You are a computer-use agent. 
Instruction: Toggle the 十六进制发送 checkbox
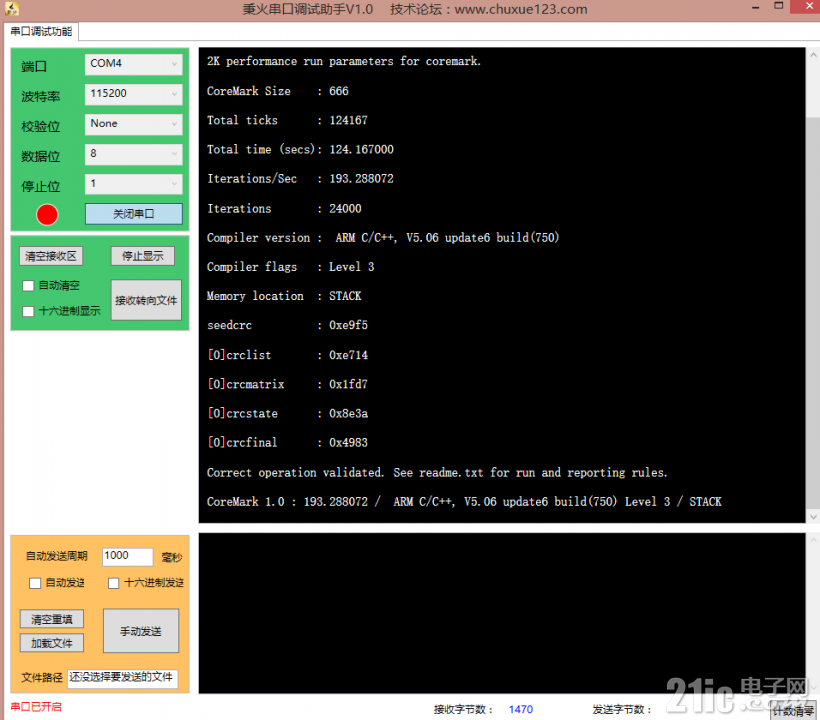pyautogui.click(x=113, y=583)
